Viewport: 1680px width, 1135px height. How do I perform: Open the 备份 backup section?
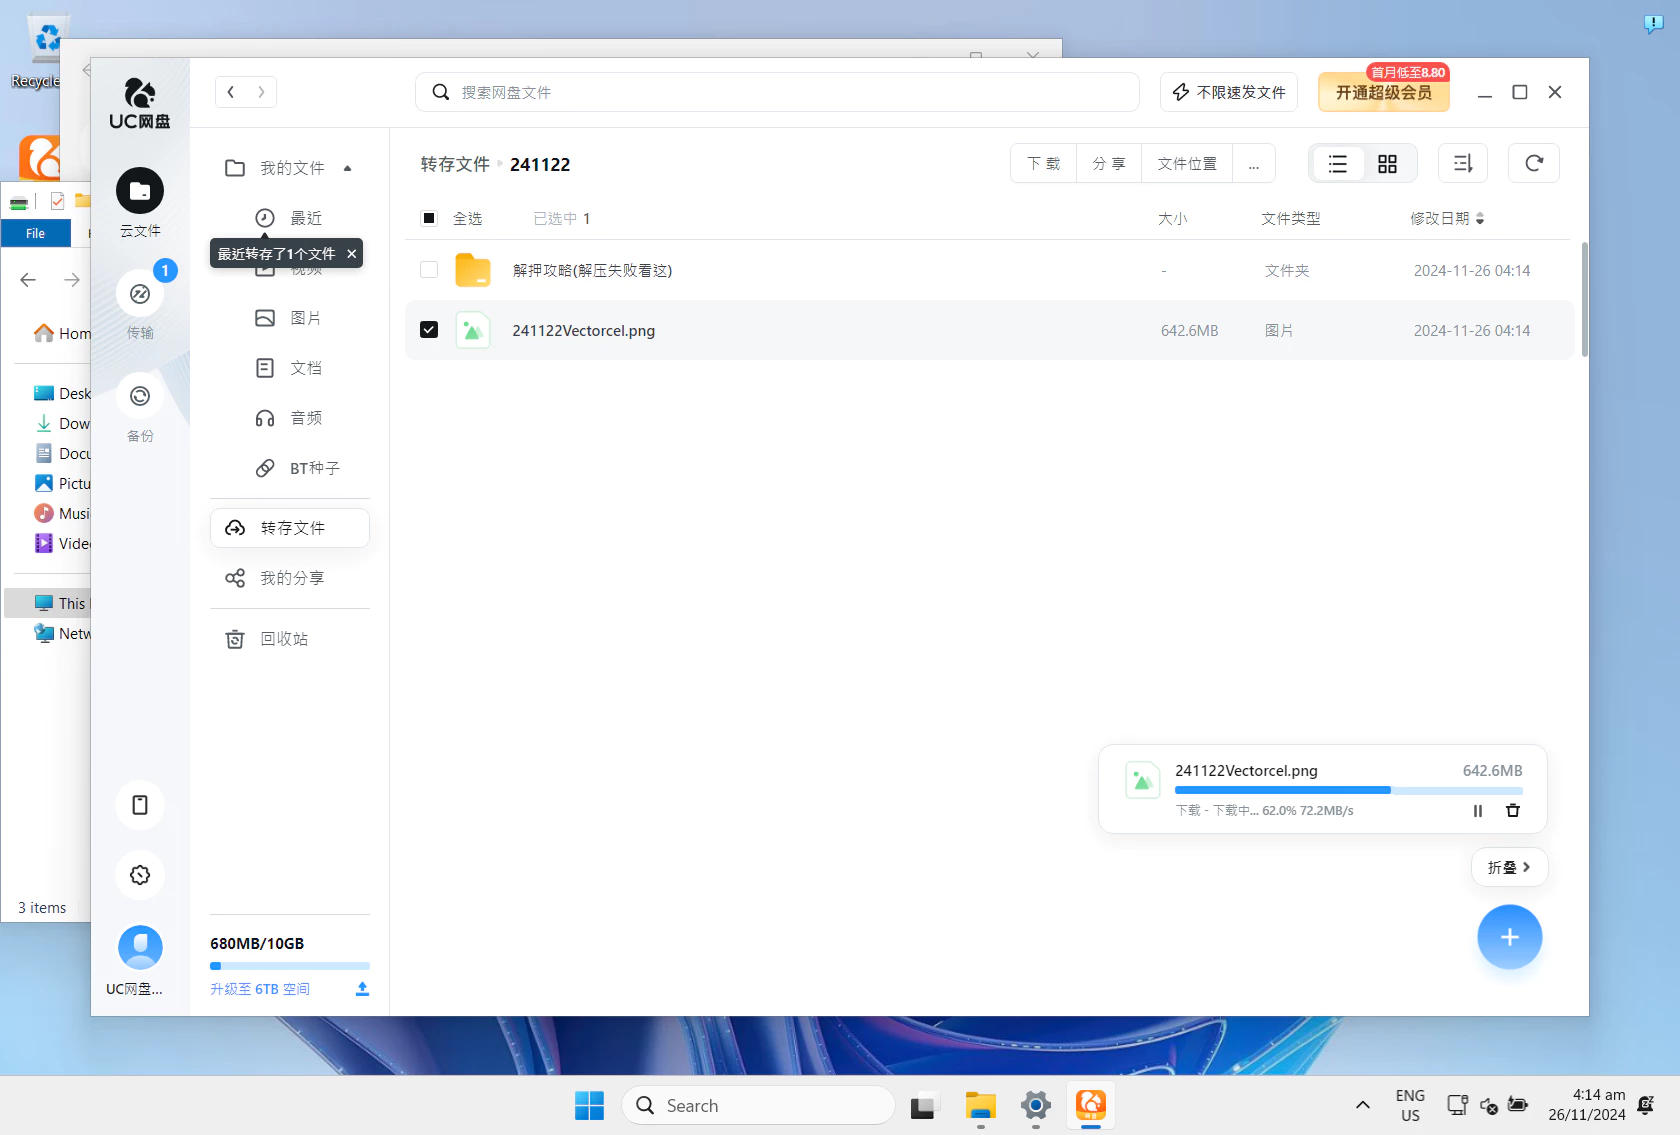pos(140,408)
